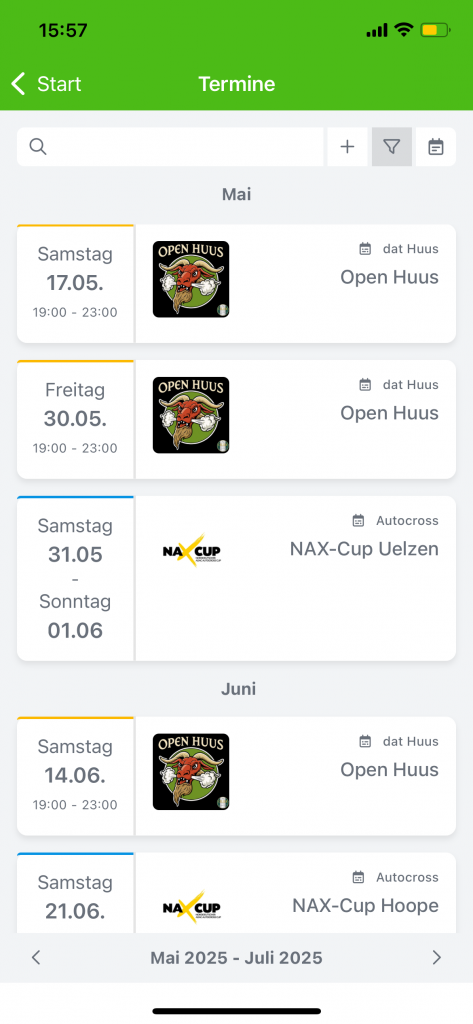This screenshot has width=473, height=1024.
Task: Open the calendar view icon
Action: pyautogui.click(x=436, y=147)
